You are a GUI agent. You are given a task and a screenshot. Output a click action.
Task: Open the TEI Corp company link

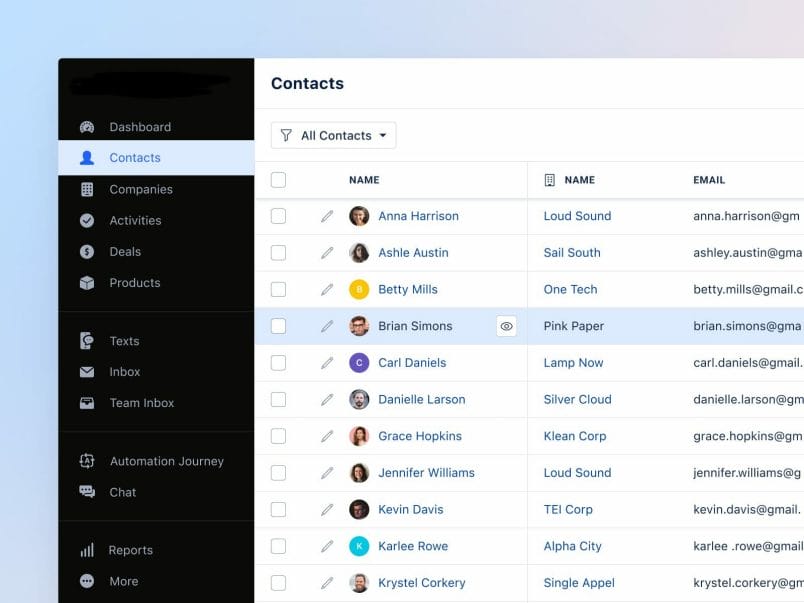[568, 510]
